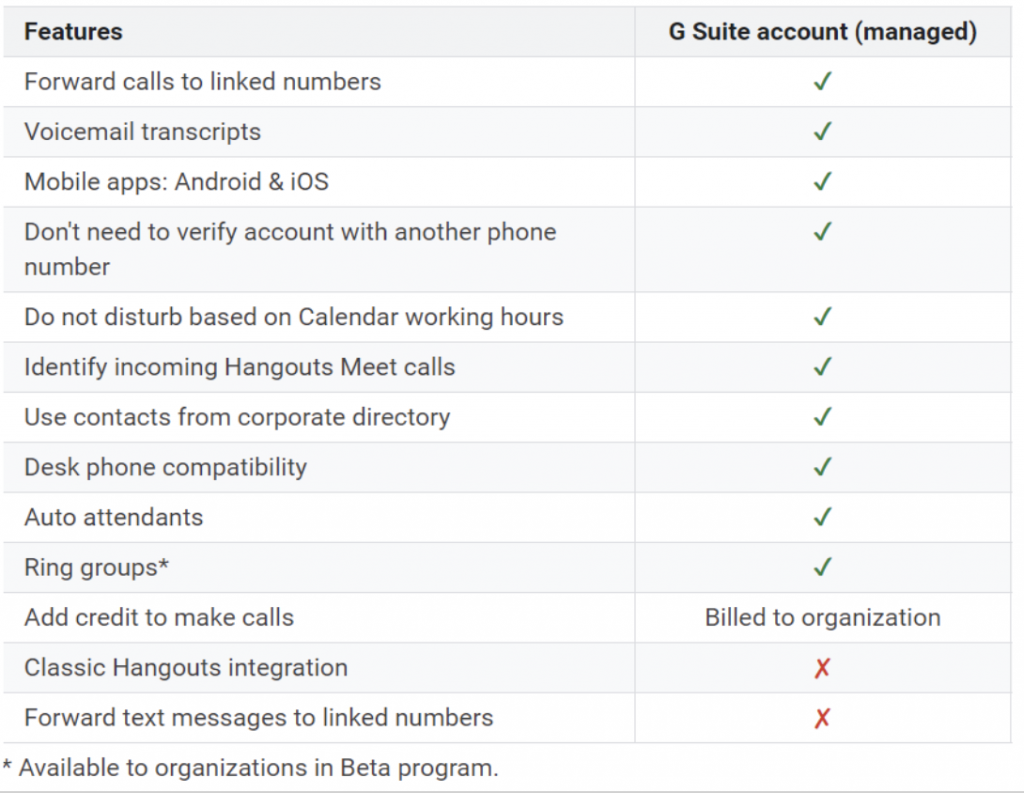Select the checkmark beside Mobile apps: Android & iOS

pyautogui.click(x=822, y=182)
